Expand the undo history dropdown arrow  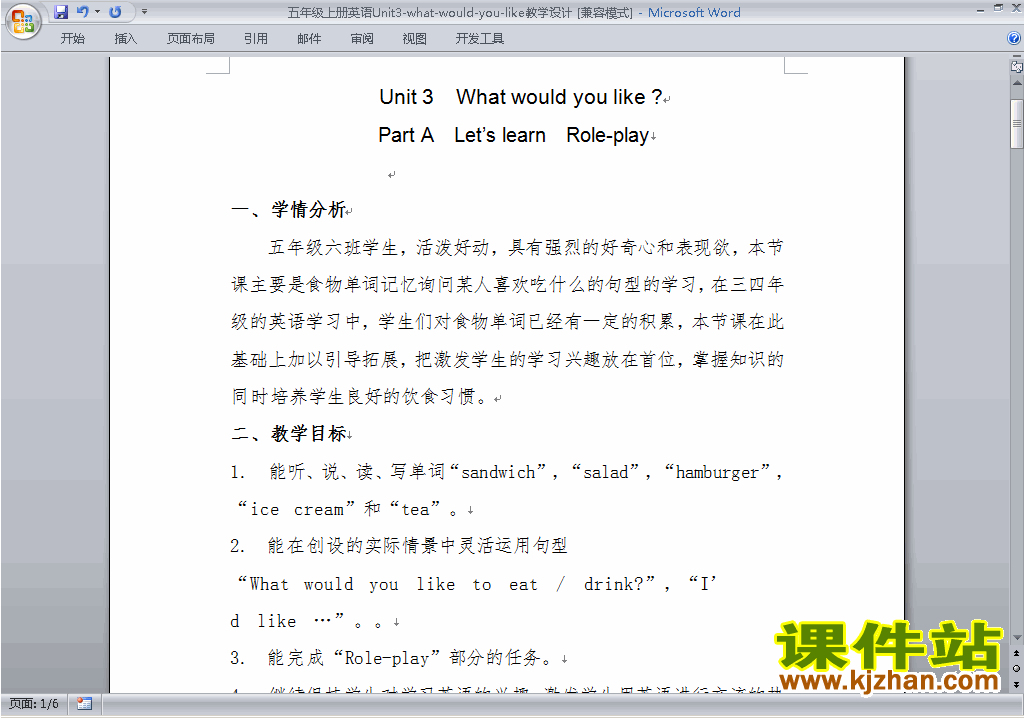[x=97, y=12]
